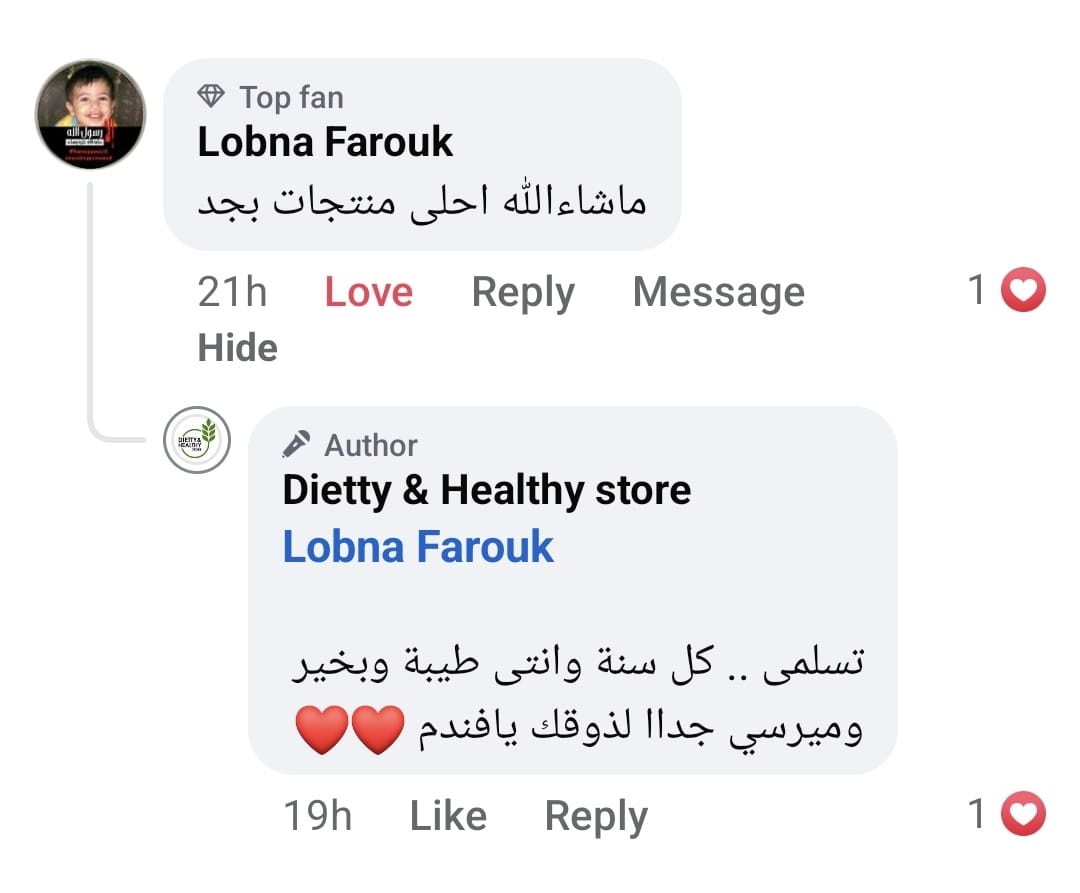
Task: Open Lobna Farouk's profile picture
Action: 90,114
